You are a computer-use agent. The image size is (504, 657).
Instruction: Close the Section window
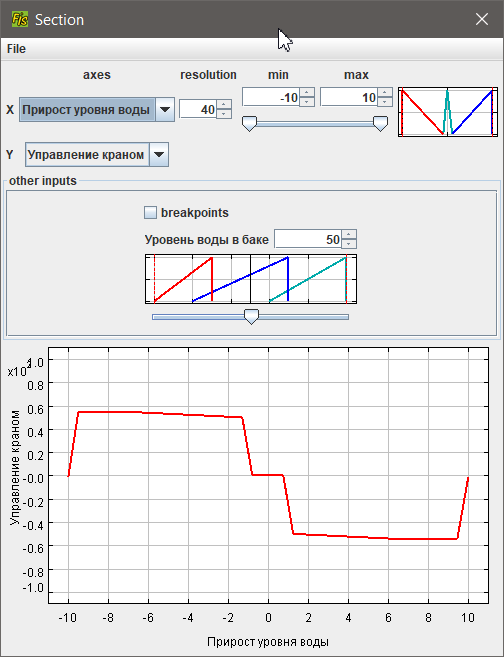(482, 19)
